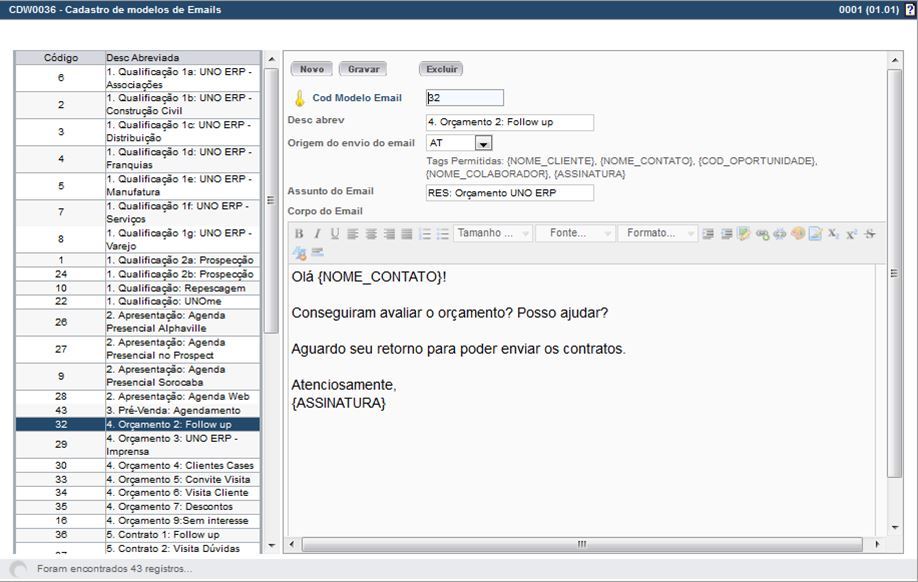
Task: Toggle bold formatting in email editor
Action: [299, 234]
